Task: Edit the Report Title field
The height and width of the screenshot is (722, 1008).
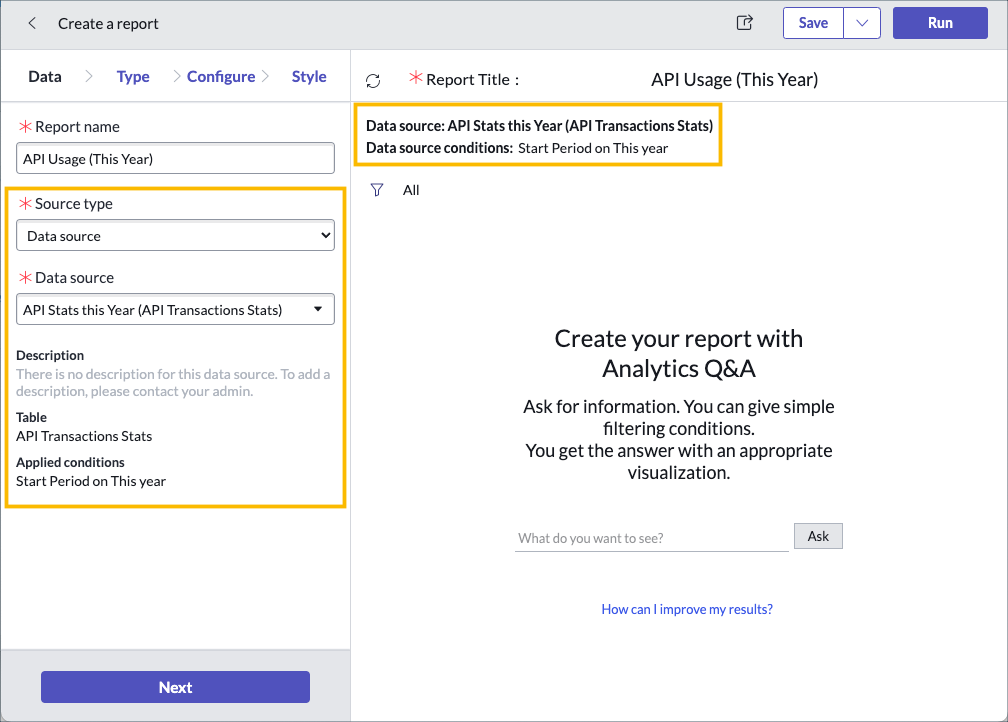Action: pos(734,80)
